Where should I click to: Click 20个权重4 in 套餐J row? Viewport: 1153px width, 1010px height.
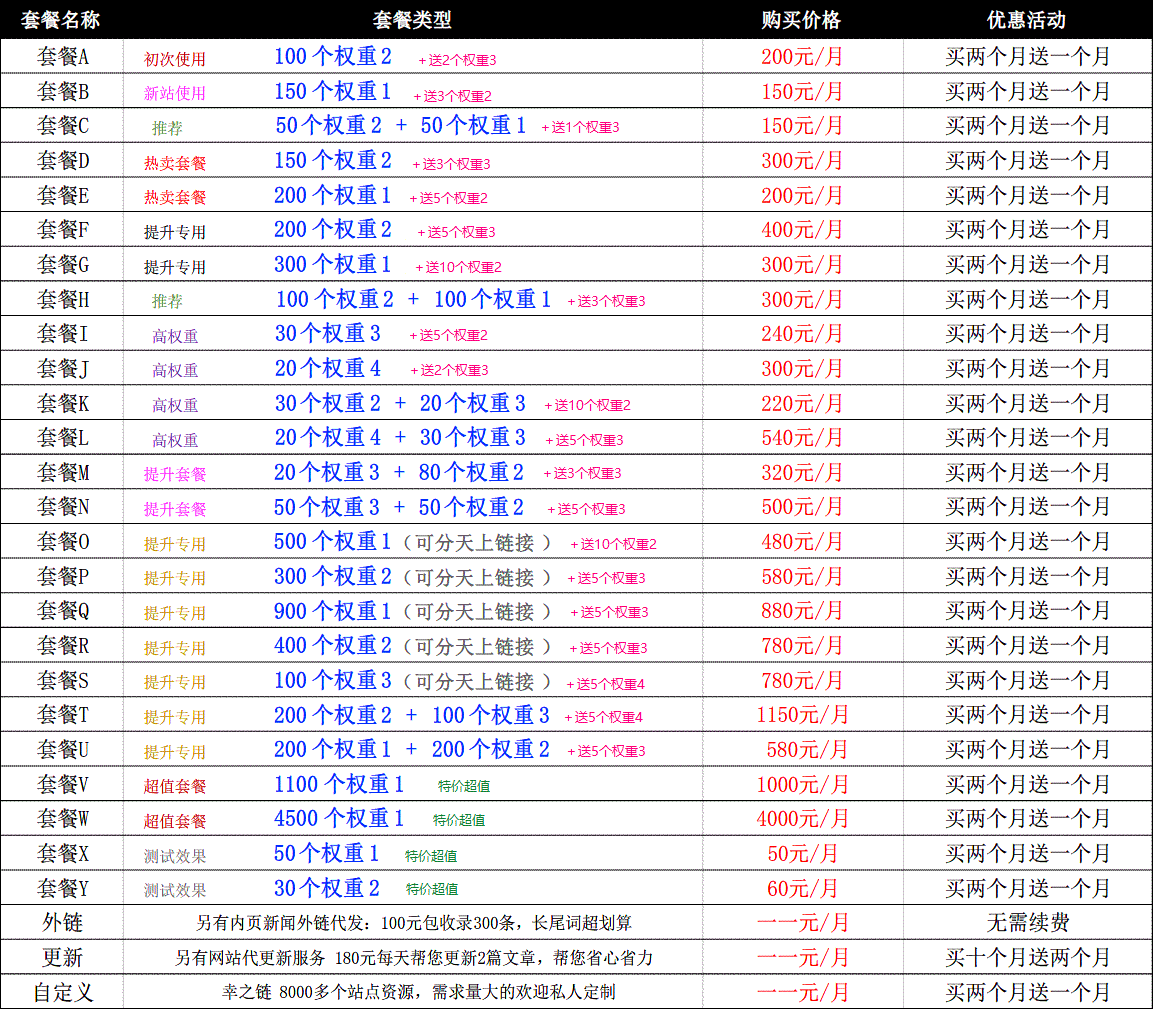coord(328,368)
